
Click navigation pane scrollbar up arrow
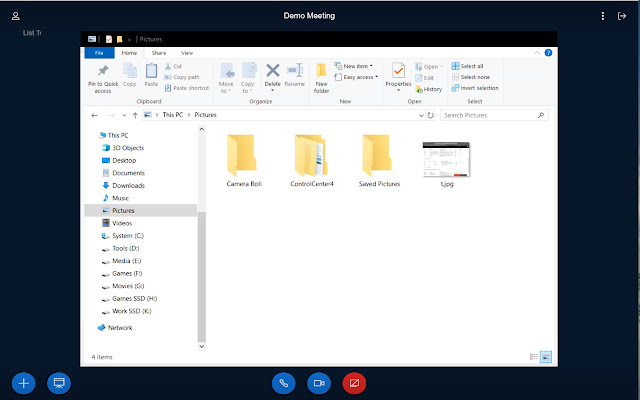[x=202, y=129]
